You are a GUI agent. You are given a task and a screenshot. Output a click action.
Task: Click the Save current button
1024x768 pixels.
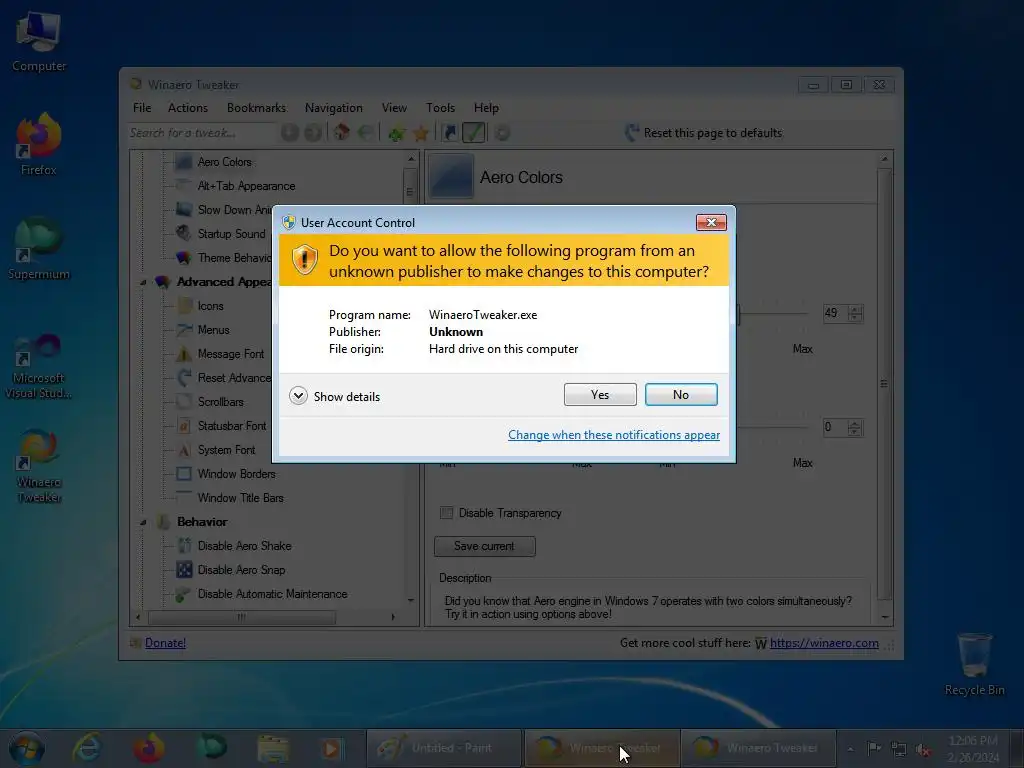coord(485,546)
